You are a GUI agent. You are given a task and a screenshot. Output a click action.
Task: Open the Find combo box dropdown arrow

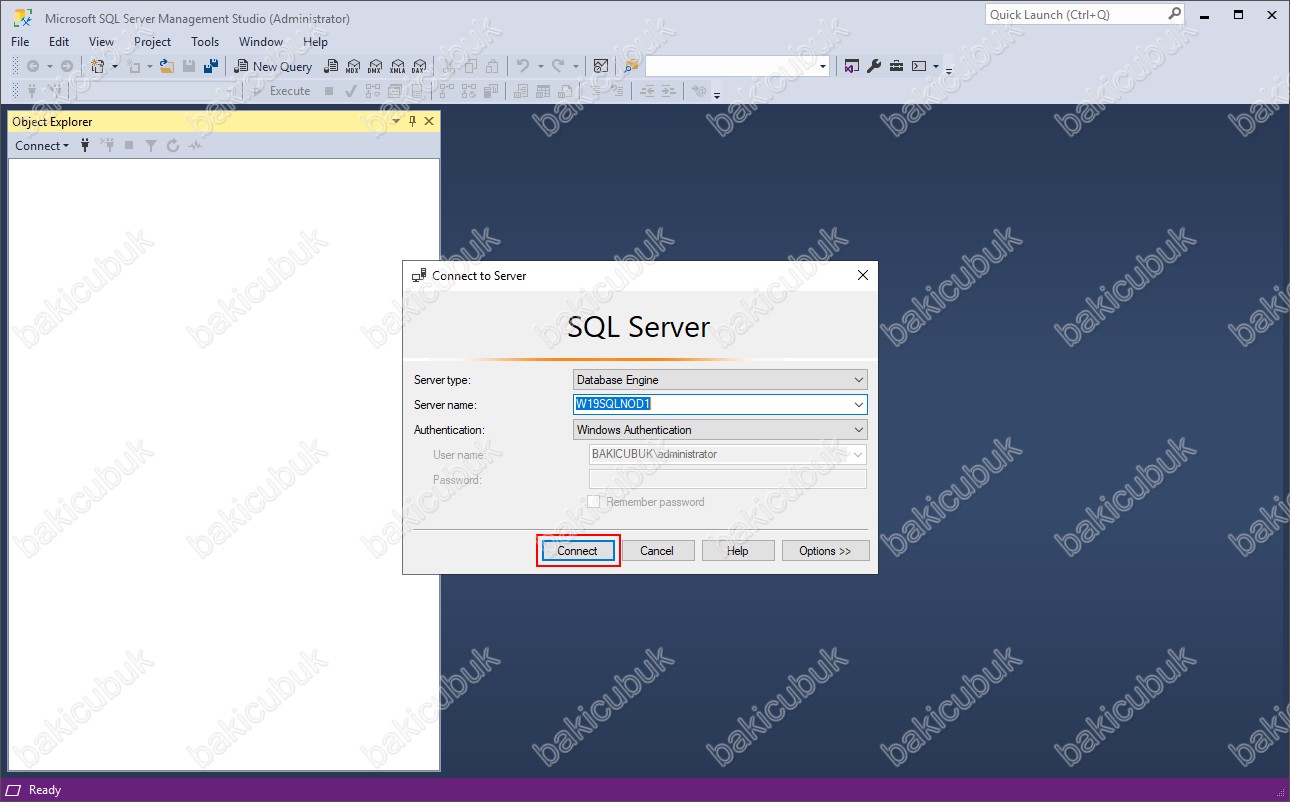pyautogui.click(x=823, y=66)
